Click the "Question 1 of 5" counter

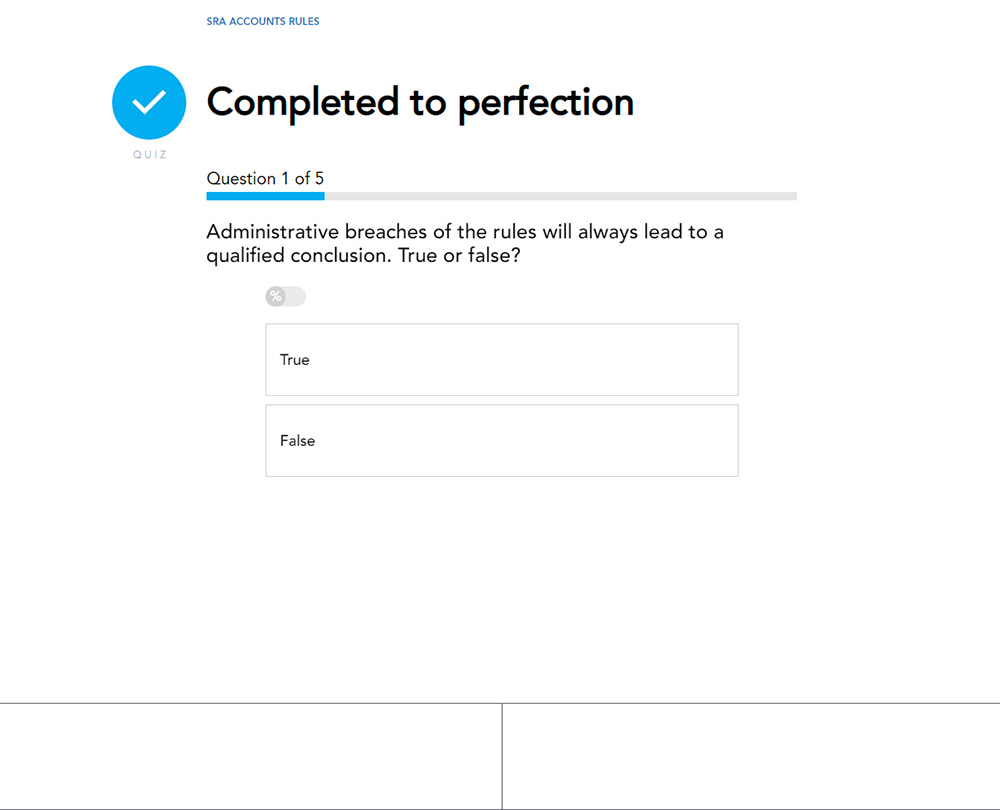265,178
